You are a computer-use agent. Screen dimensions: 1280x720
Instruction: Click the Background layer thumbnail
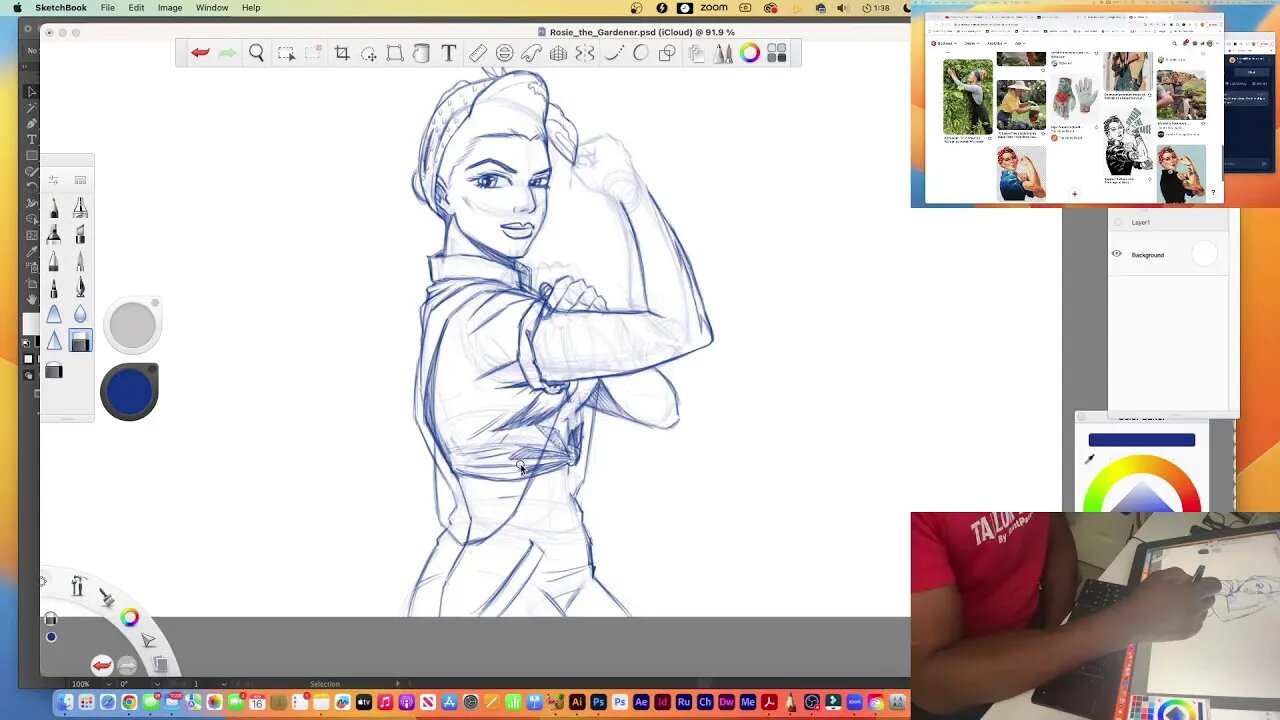pos(1205,254)
